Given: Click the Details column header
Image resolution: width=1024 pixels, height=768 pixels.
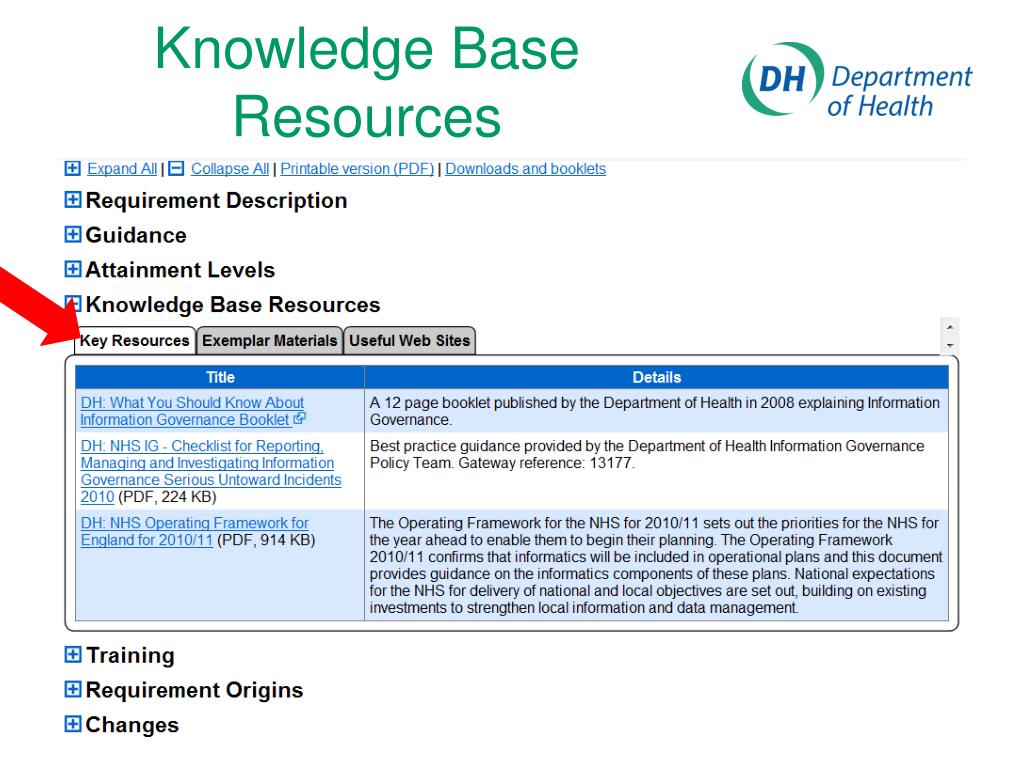Looking at the screenshot, I should coord(656,377).
